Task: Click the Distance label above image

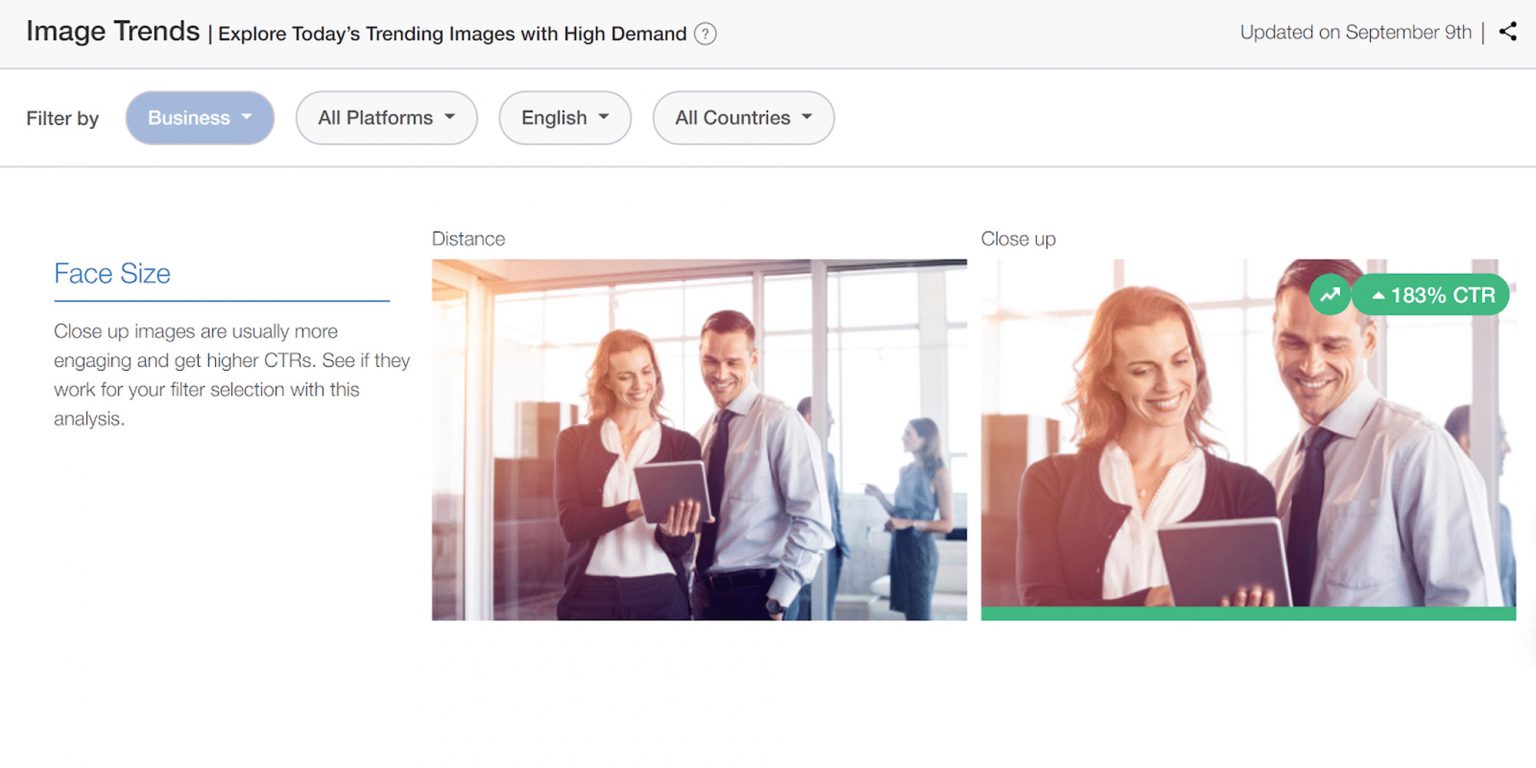Action: [x=468, y=239]
